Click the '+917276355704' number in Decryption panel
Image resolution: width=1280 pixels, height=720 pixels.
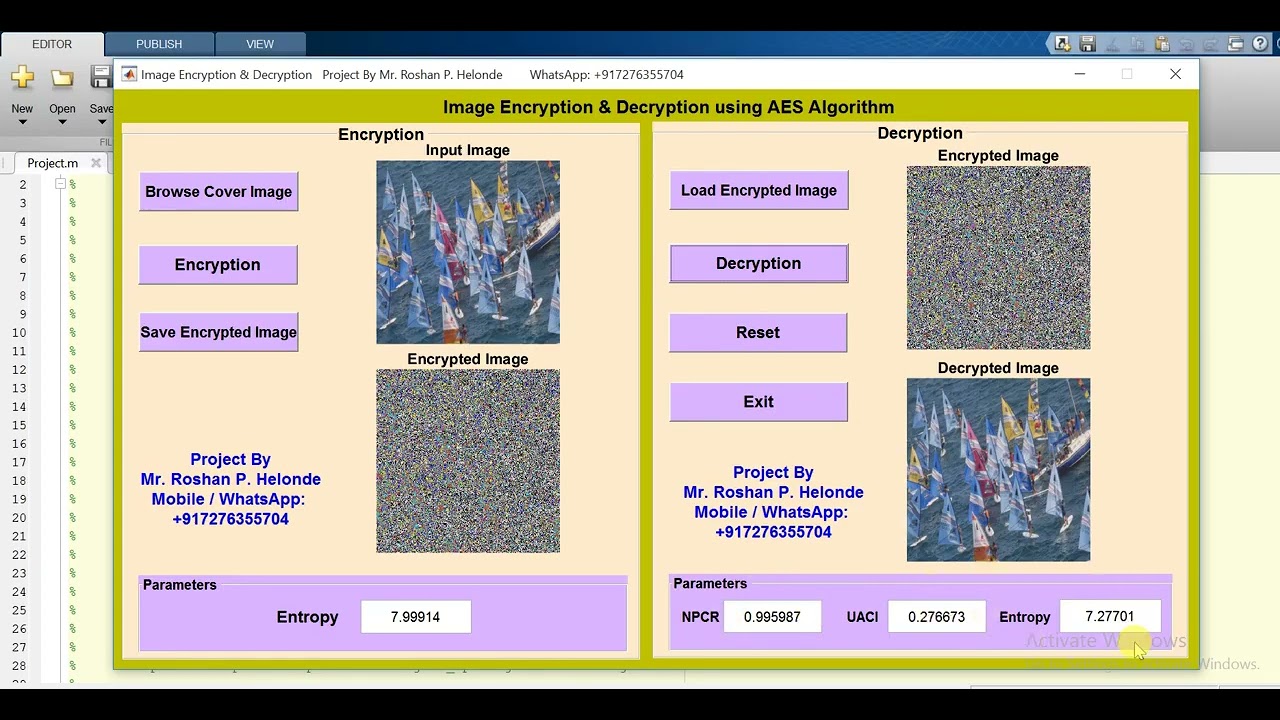click(773, 532)
